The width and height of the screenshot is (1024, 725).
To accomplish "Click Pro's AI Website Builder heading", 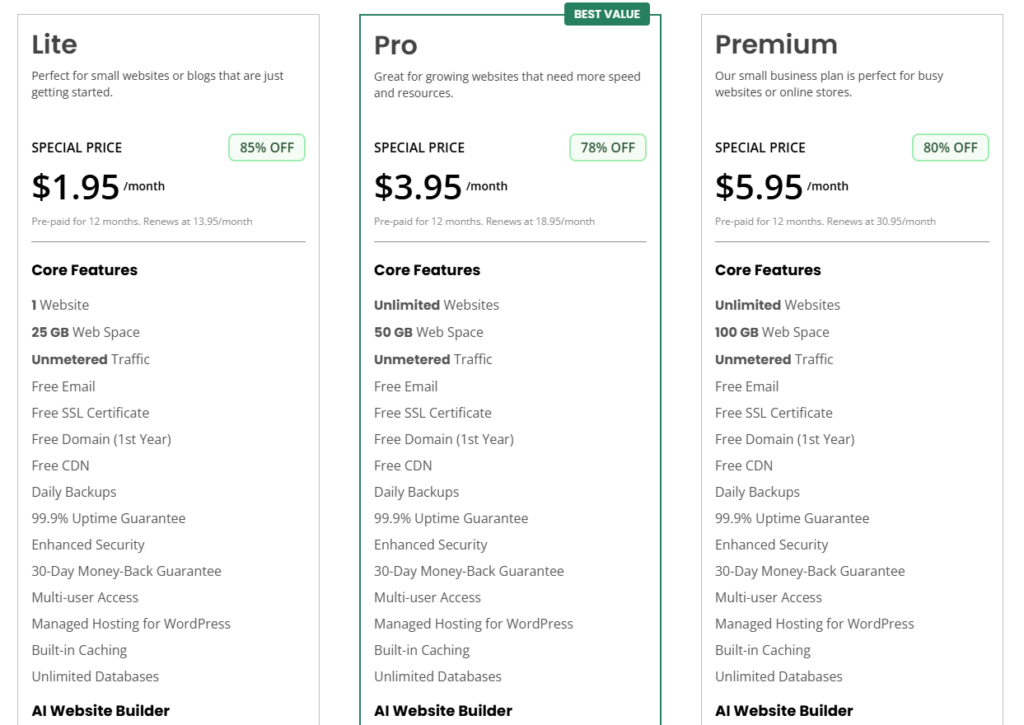I will tap(443, 711).
